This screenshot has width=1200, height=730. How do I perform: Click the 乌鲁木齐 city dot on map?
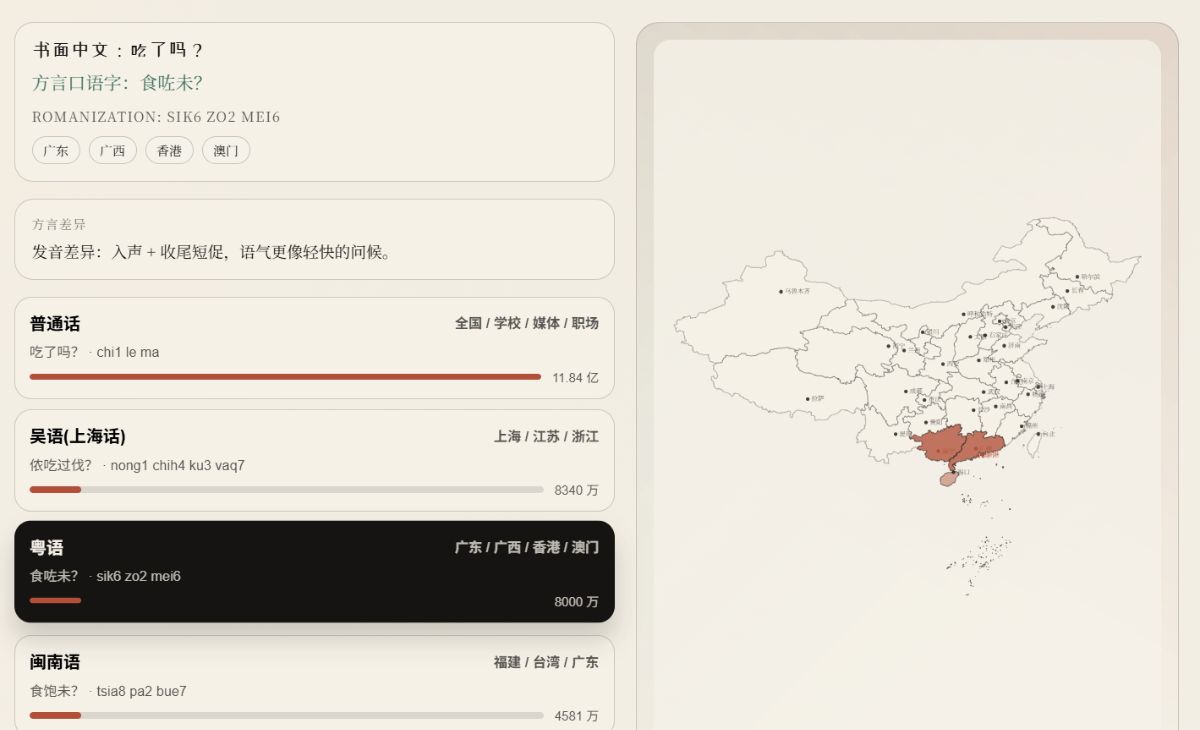[x=781, y=292]
